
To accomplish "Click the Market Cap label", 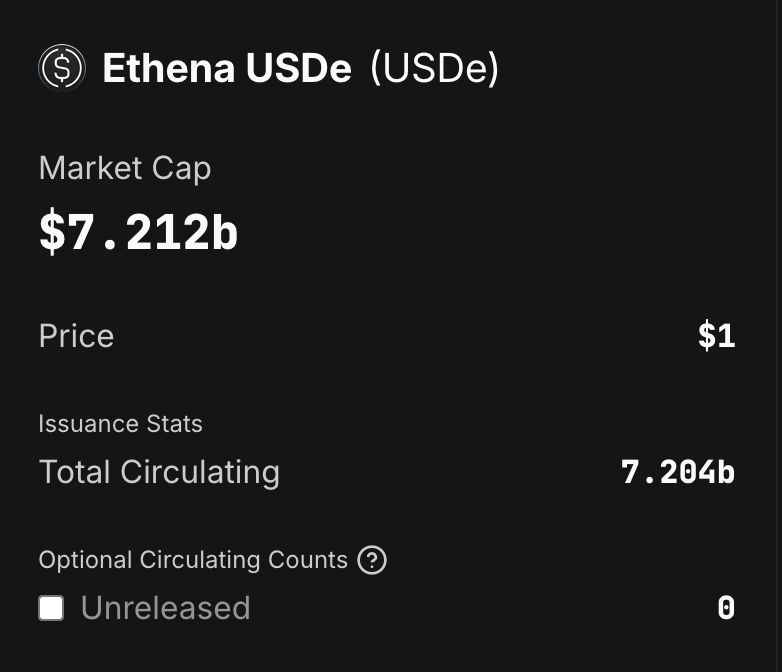I will (x=125, y=168).
